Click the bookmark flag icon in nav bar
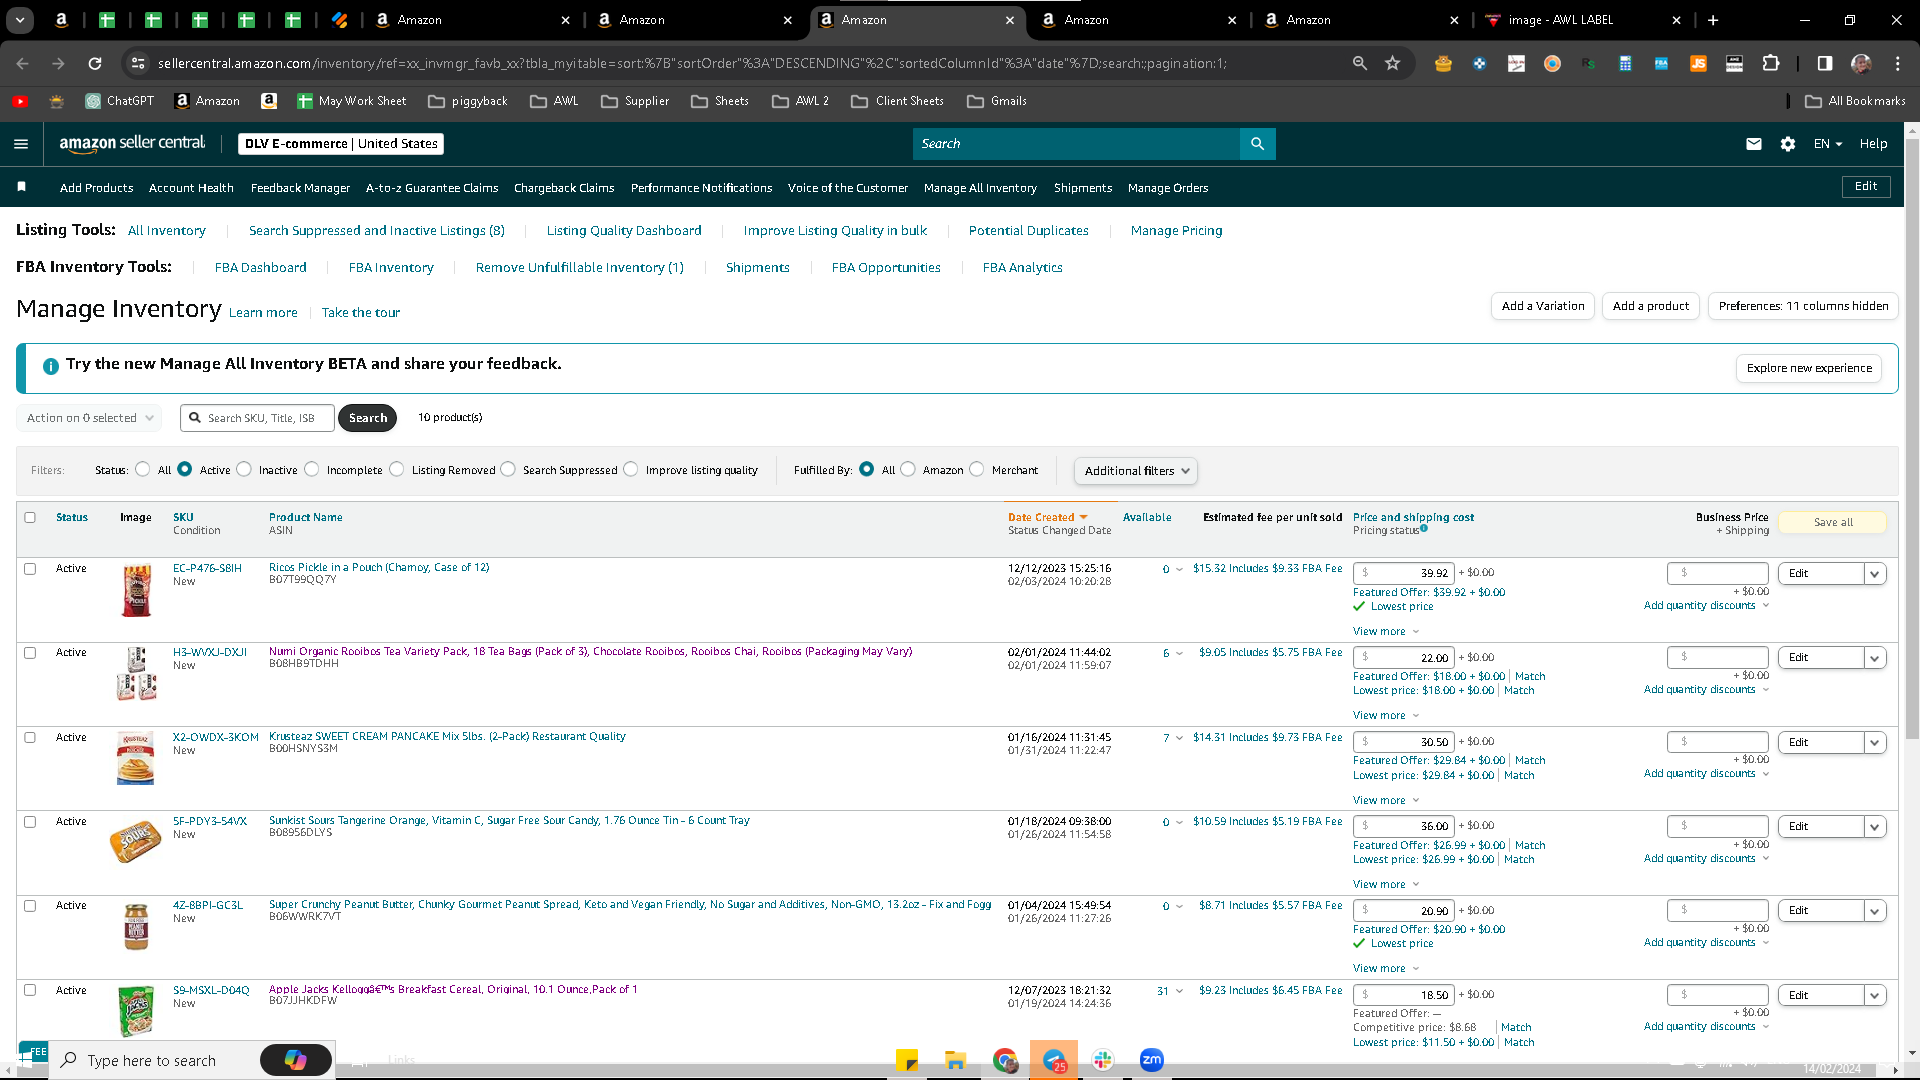 (22, 187)
